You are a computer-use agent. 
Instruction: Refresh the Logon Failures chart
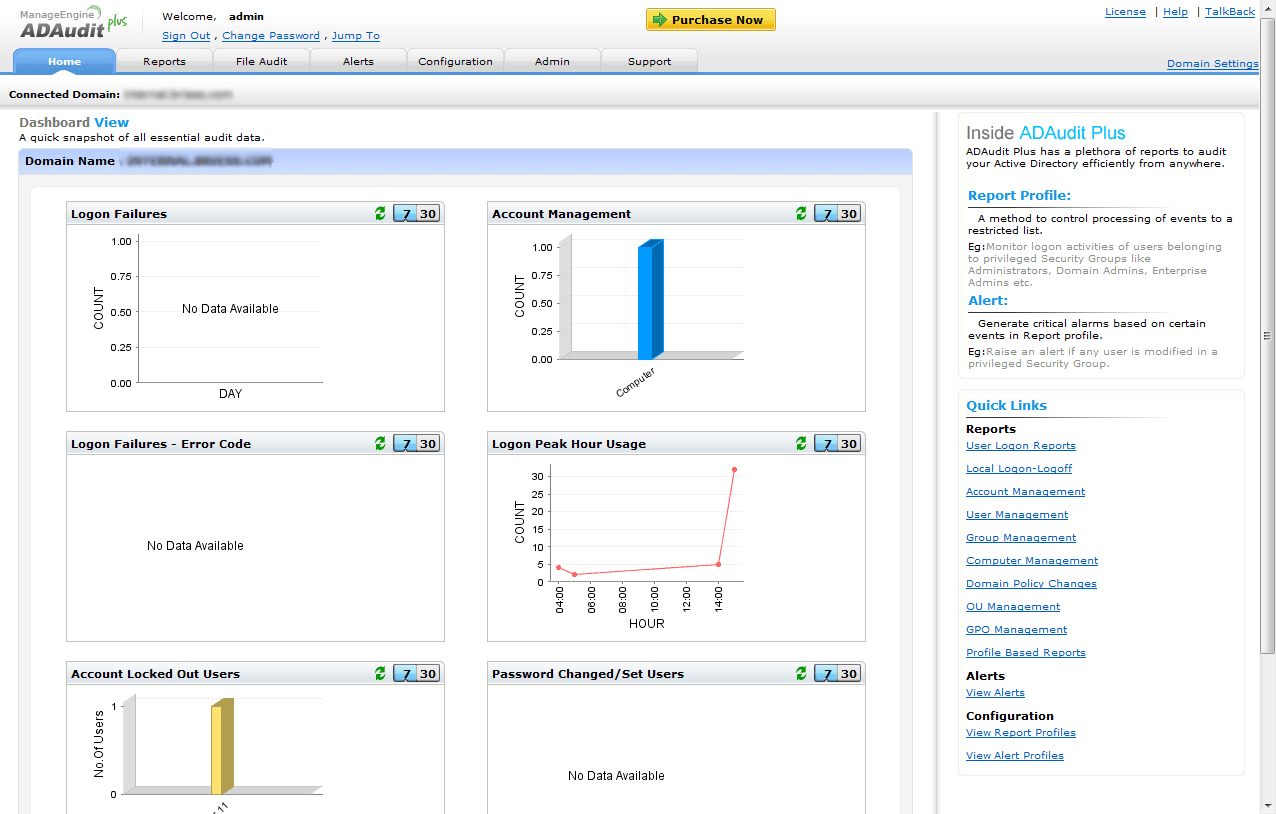point(380,214)
